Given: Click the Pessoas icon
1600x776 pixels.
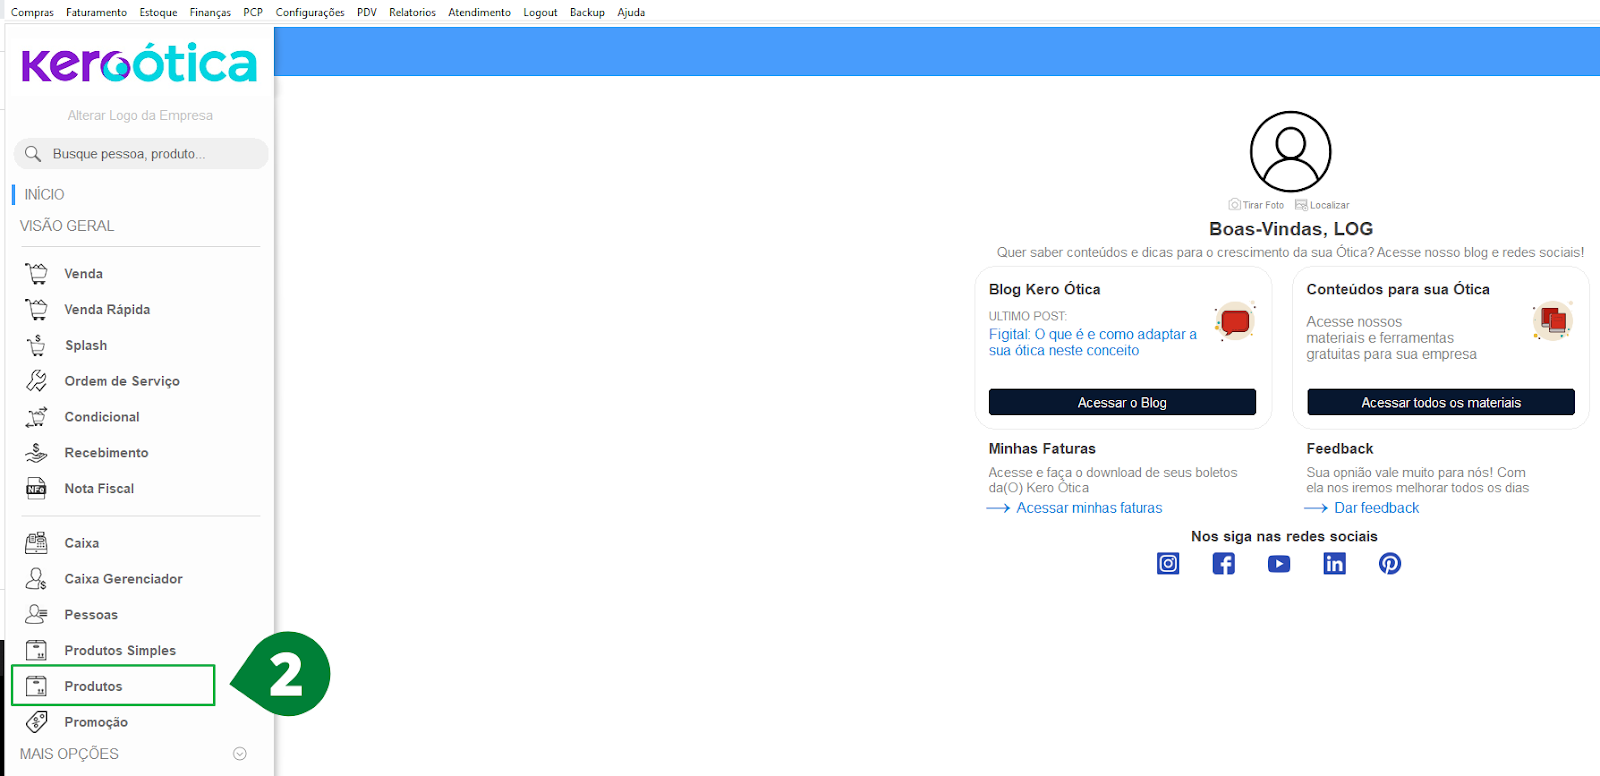Looking at the screenshot, I should click(36, 614).
